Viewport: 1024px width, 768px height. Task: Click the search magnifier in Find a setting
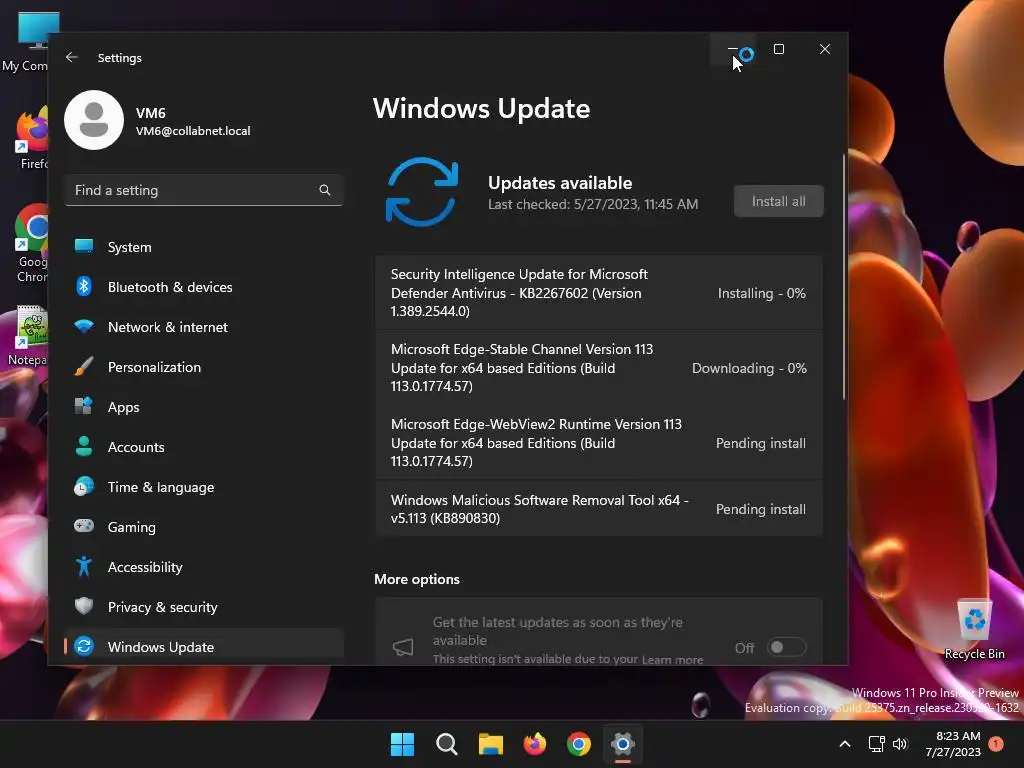[325, 190]
